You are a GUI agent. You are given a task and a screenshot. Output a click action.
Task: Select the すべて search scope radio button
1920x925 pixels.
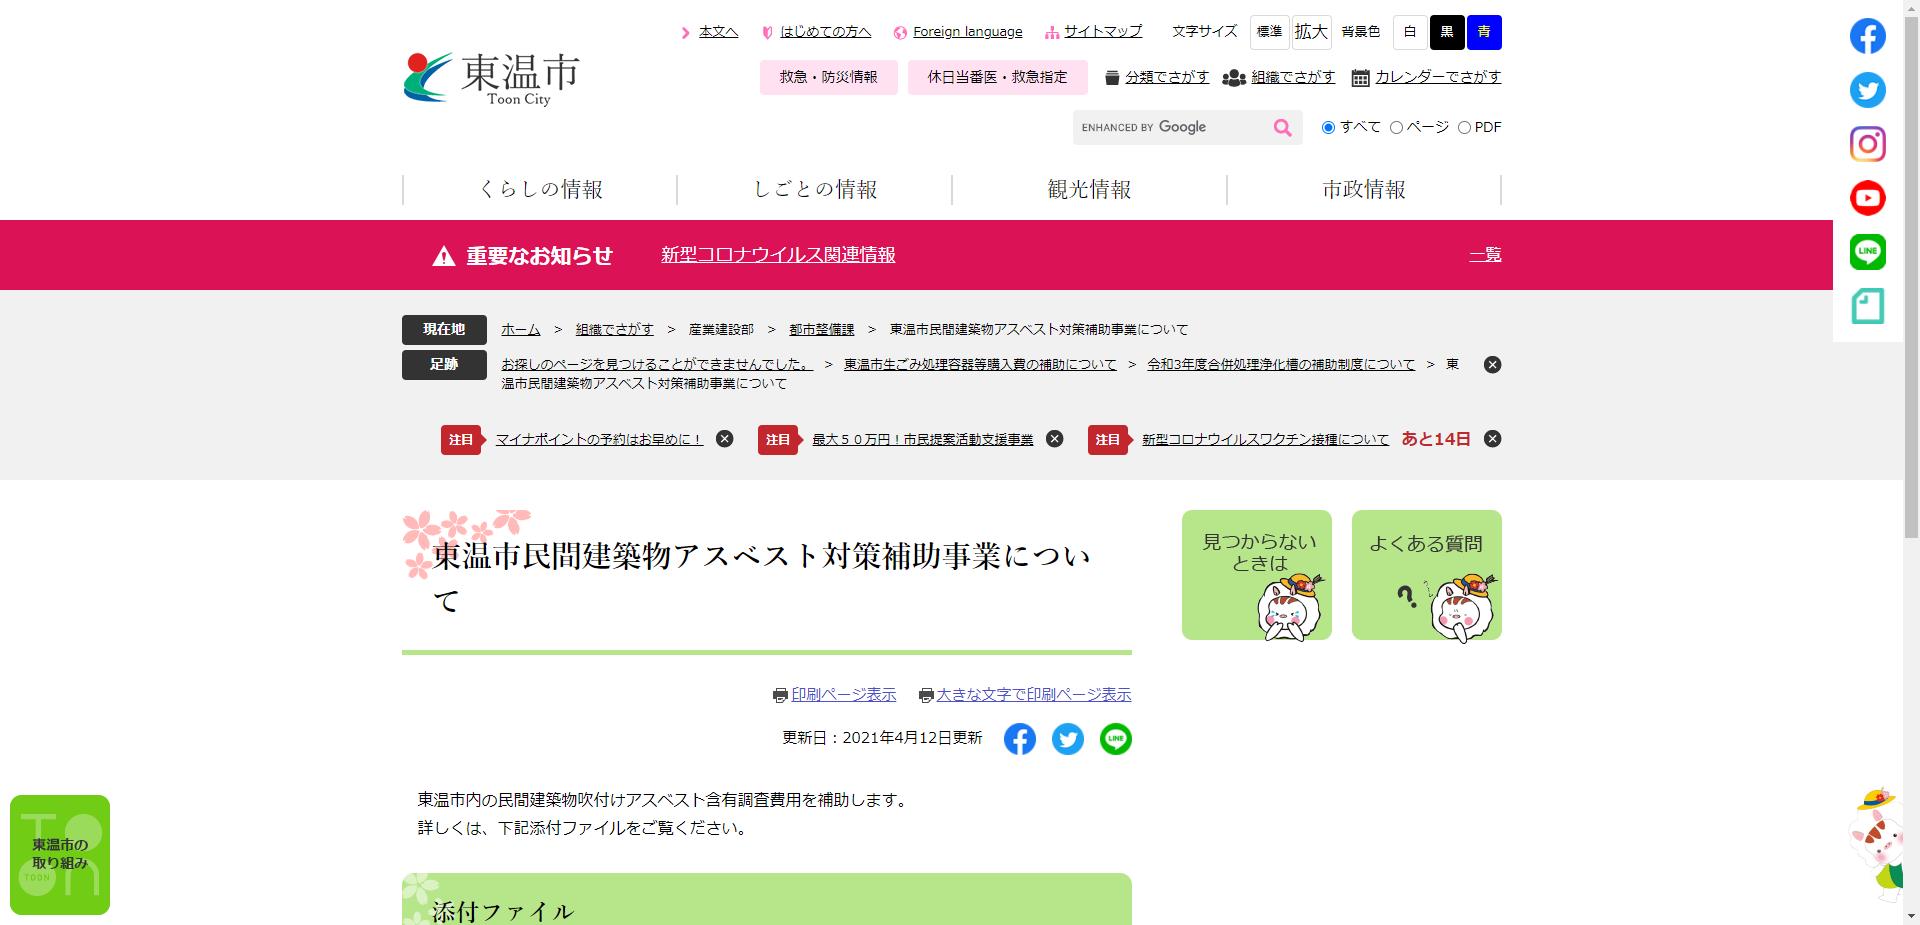(x=1328, y=127)
